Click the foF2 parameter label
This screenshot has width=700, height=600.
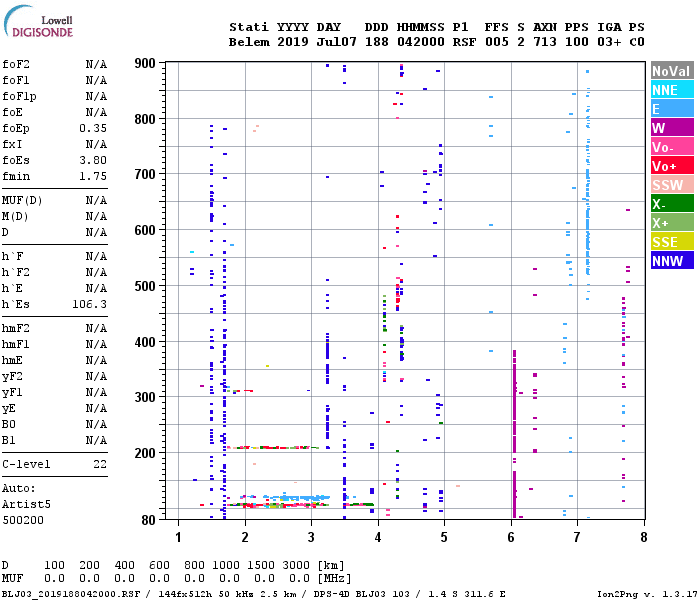pos(16,64)
